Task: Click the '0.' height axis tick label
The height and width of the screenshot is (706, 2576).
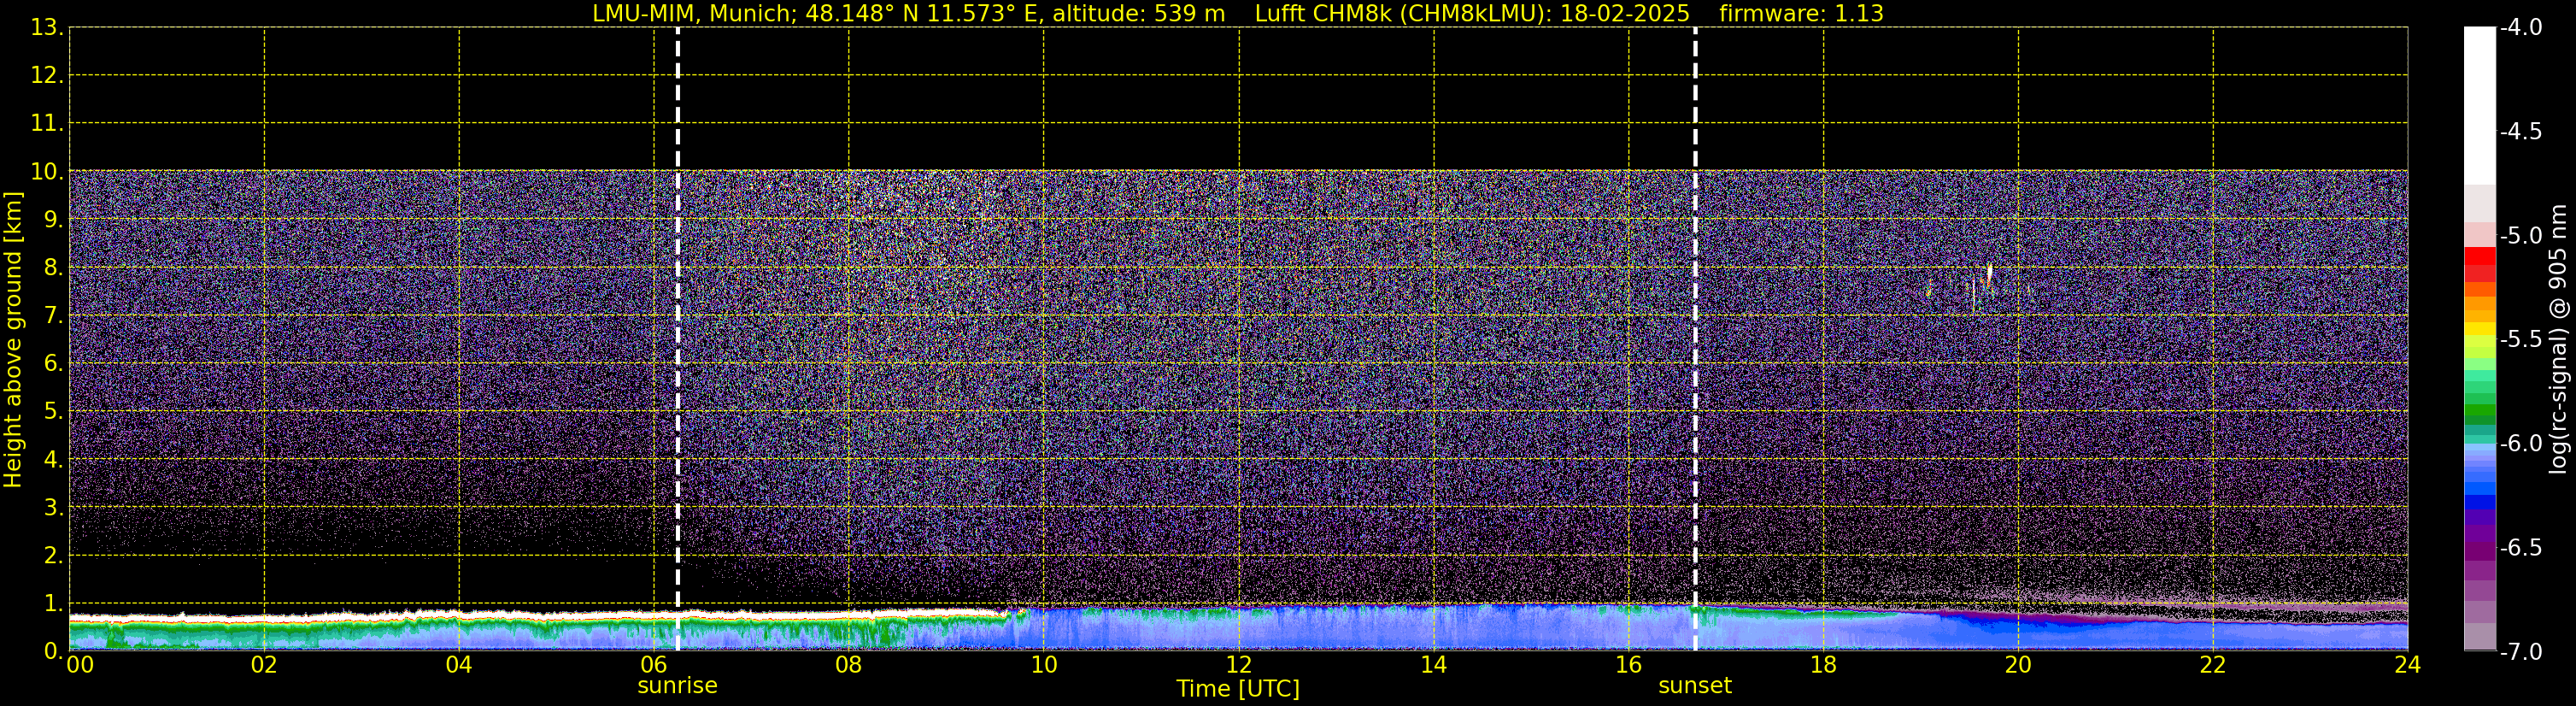Action: coord(53,651)
